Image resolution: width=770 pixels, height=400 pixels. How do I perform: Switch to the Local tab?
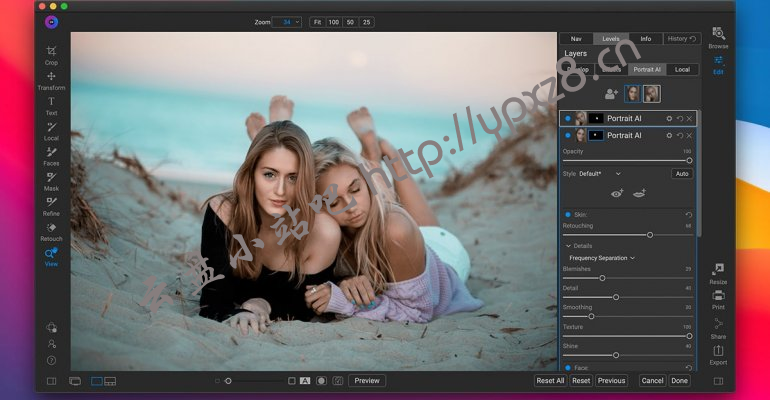pyautogui.click(x=682, y=70)
